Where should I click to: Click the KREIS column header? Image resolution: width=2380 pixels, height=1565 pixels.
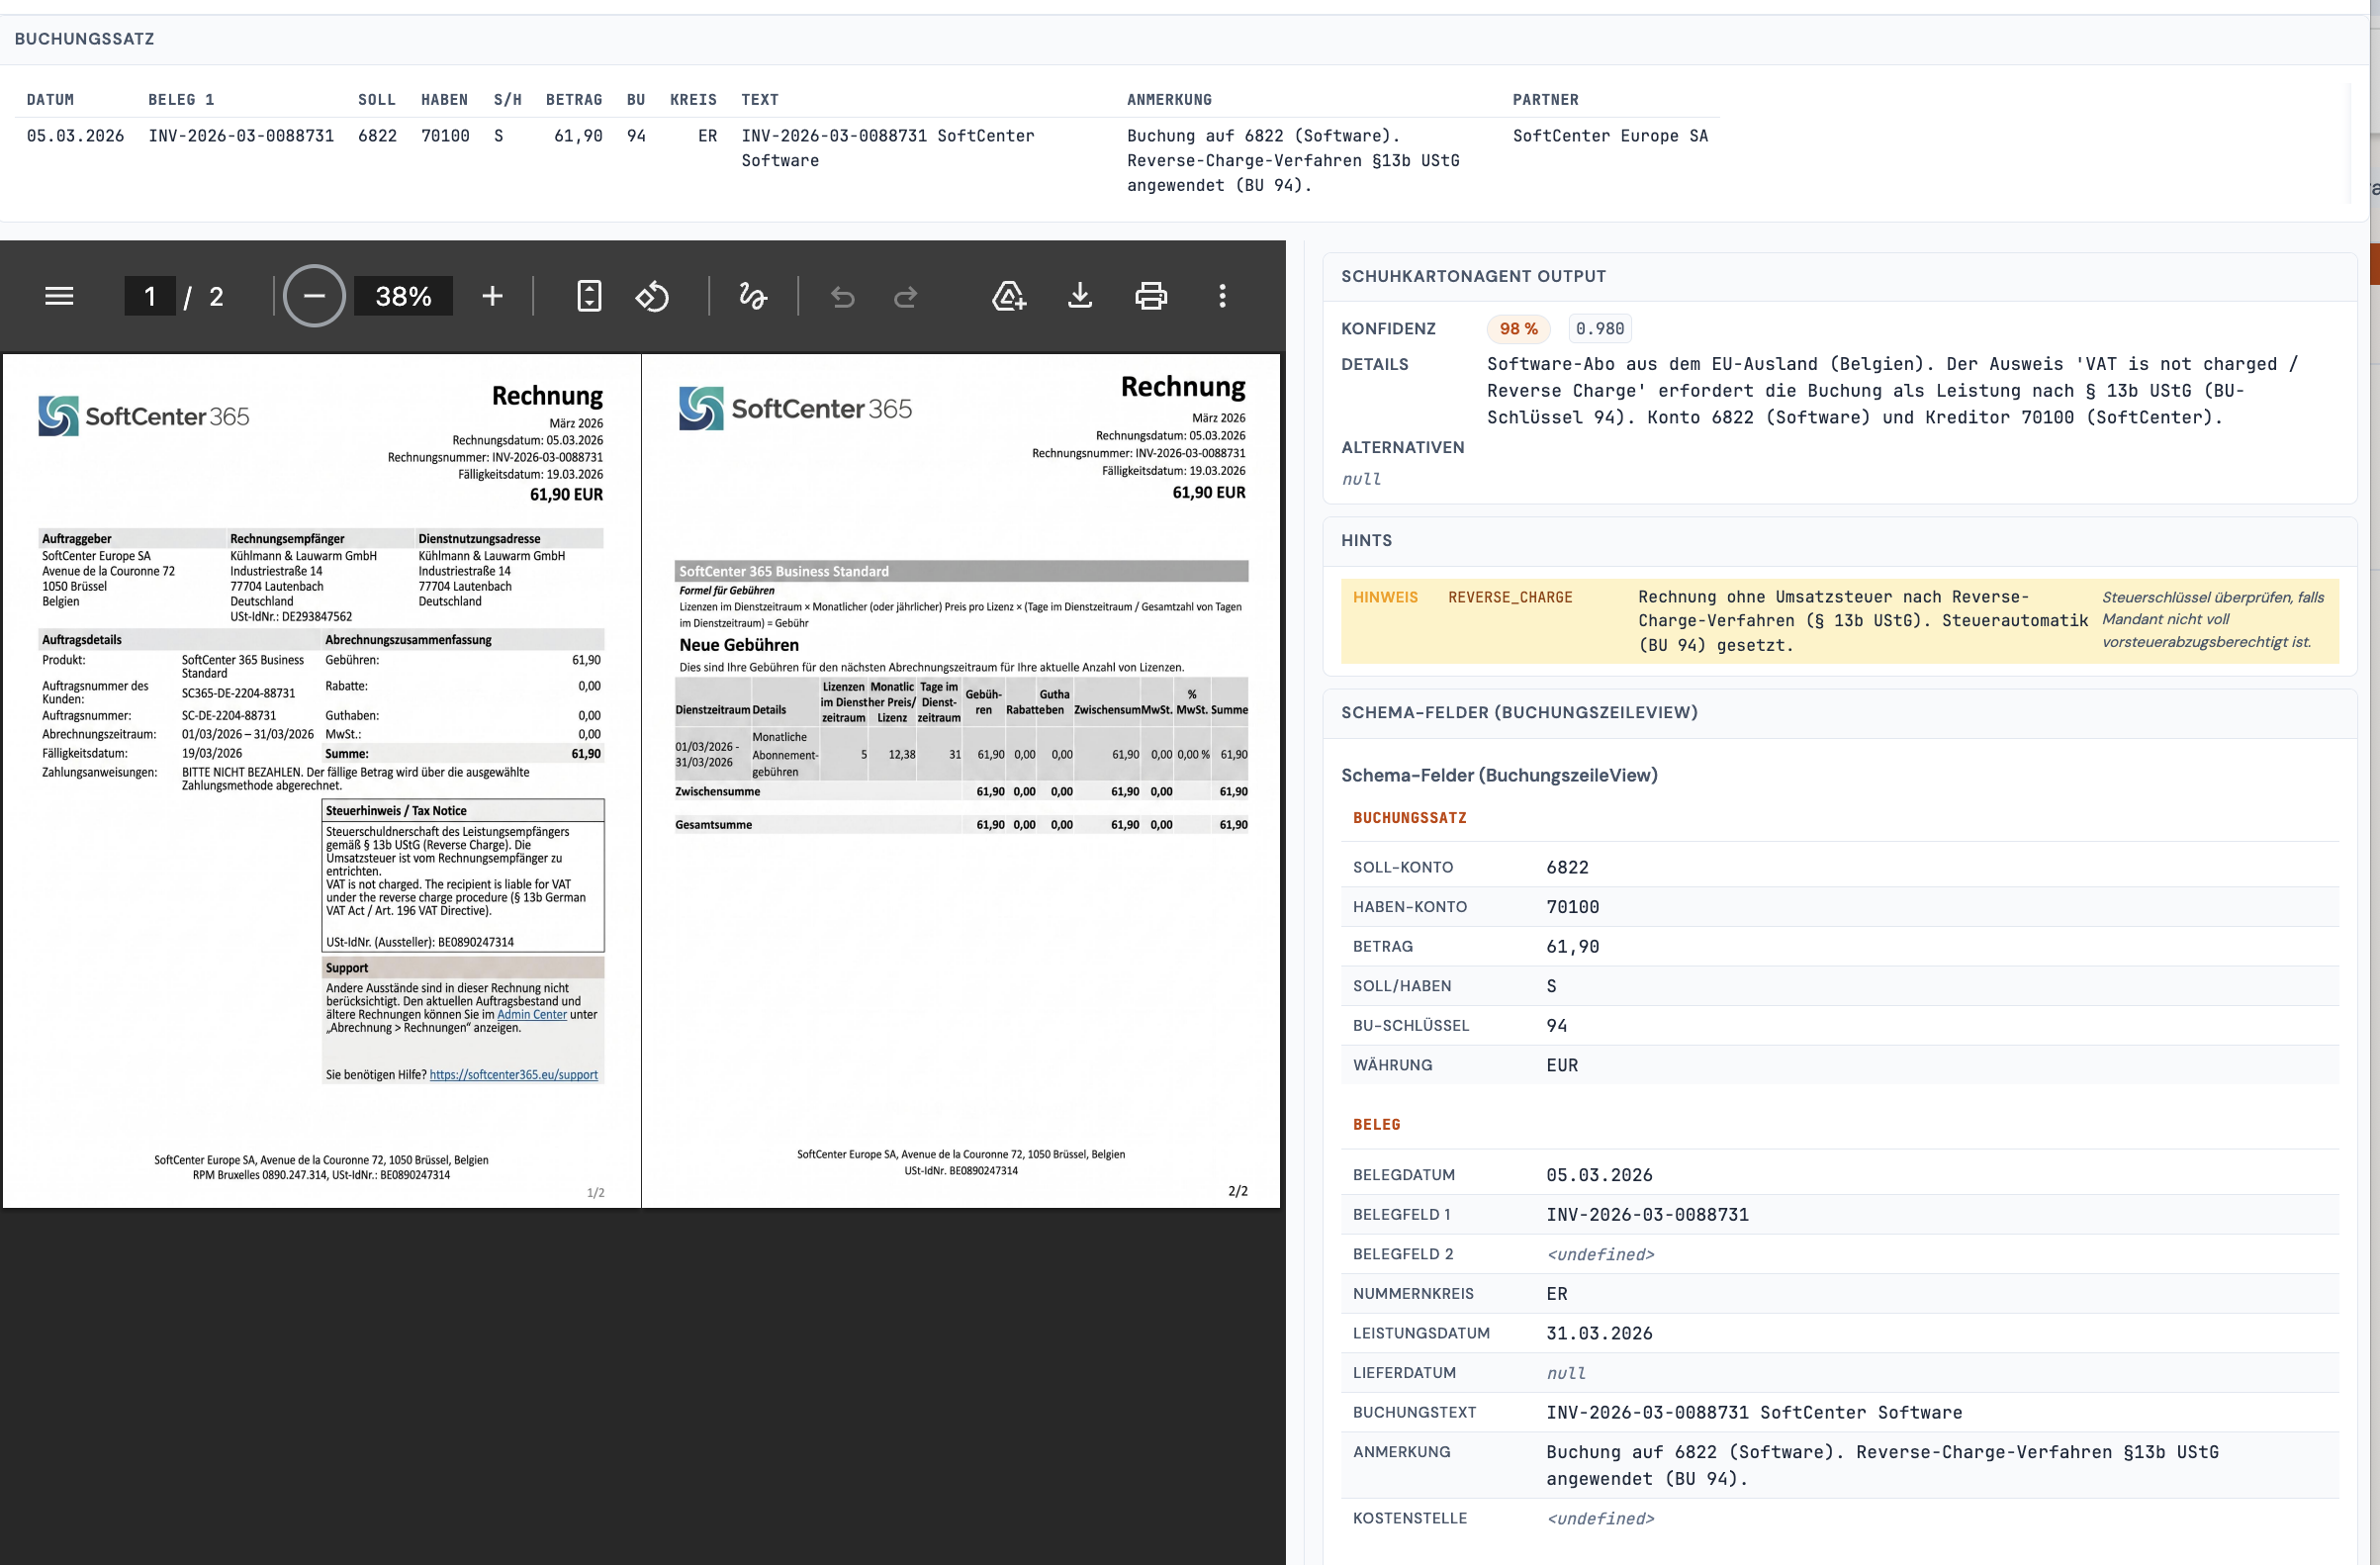[693, 100]
